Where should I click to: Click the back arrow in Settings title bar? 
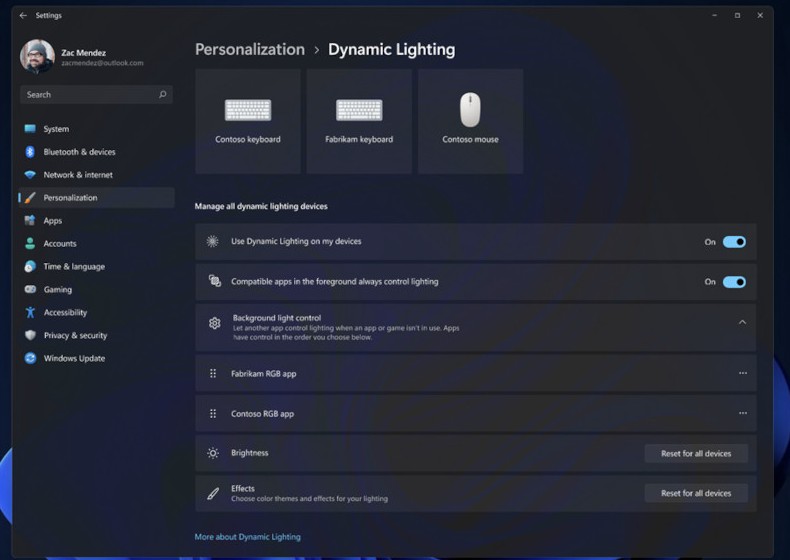pos(23,16)
